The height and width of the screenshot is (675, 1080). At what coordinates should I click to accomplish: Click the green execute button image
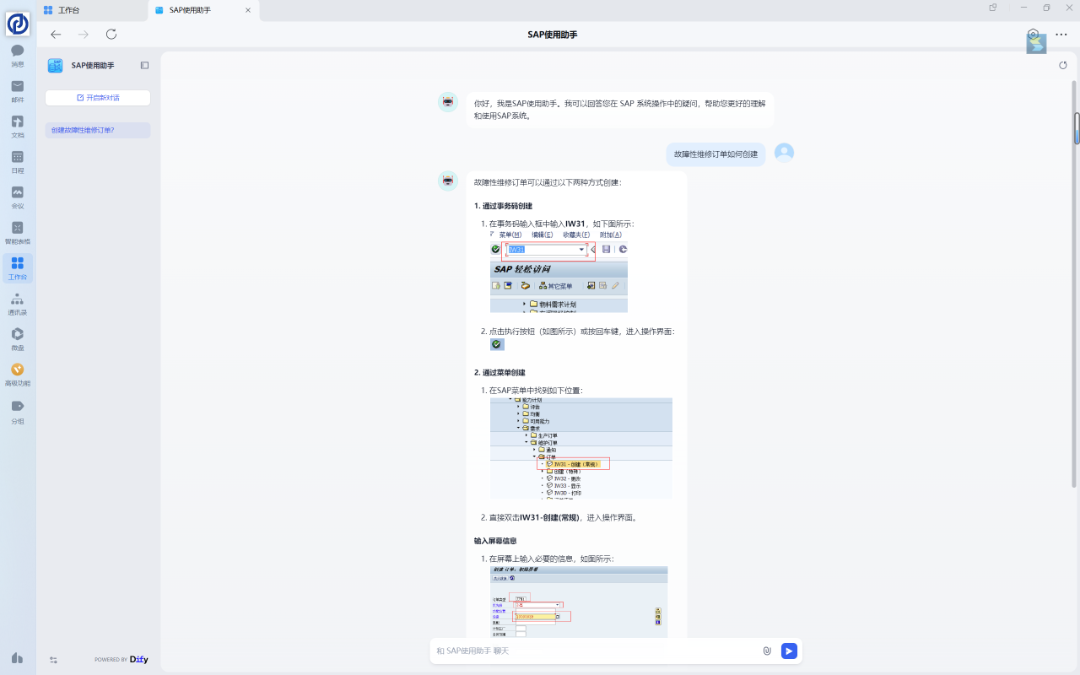pyautogui.click(x=497, y=344)
